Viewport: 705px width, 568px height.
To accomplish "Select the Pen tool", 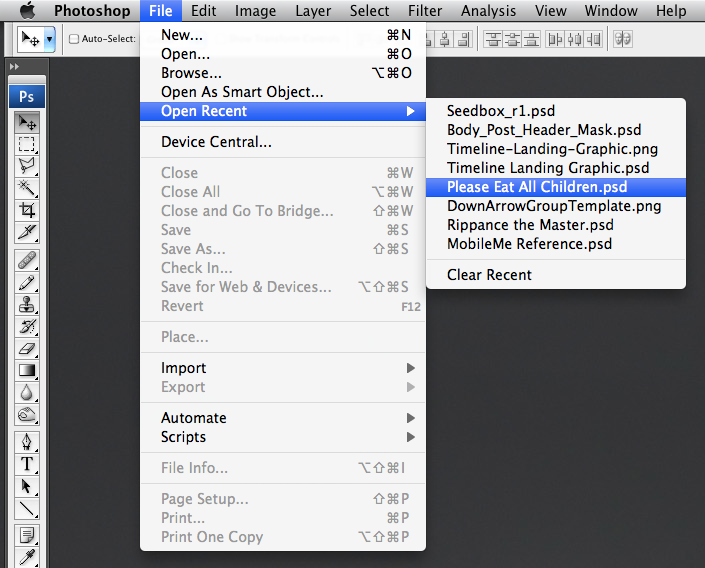I will click(x=27, y=442).
